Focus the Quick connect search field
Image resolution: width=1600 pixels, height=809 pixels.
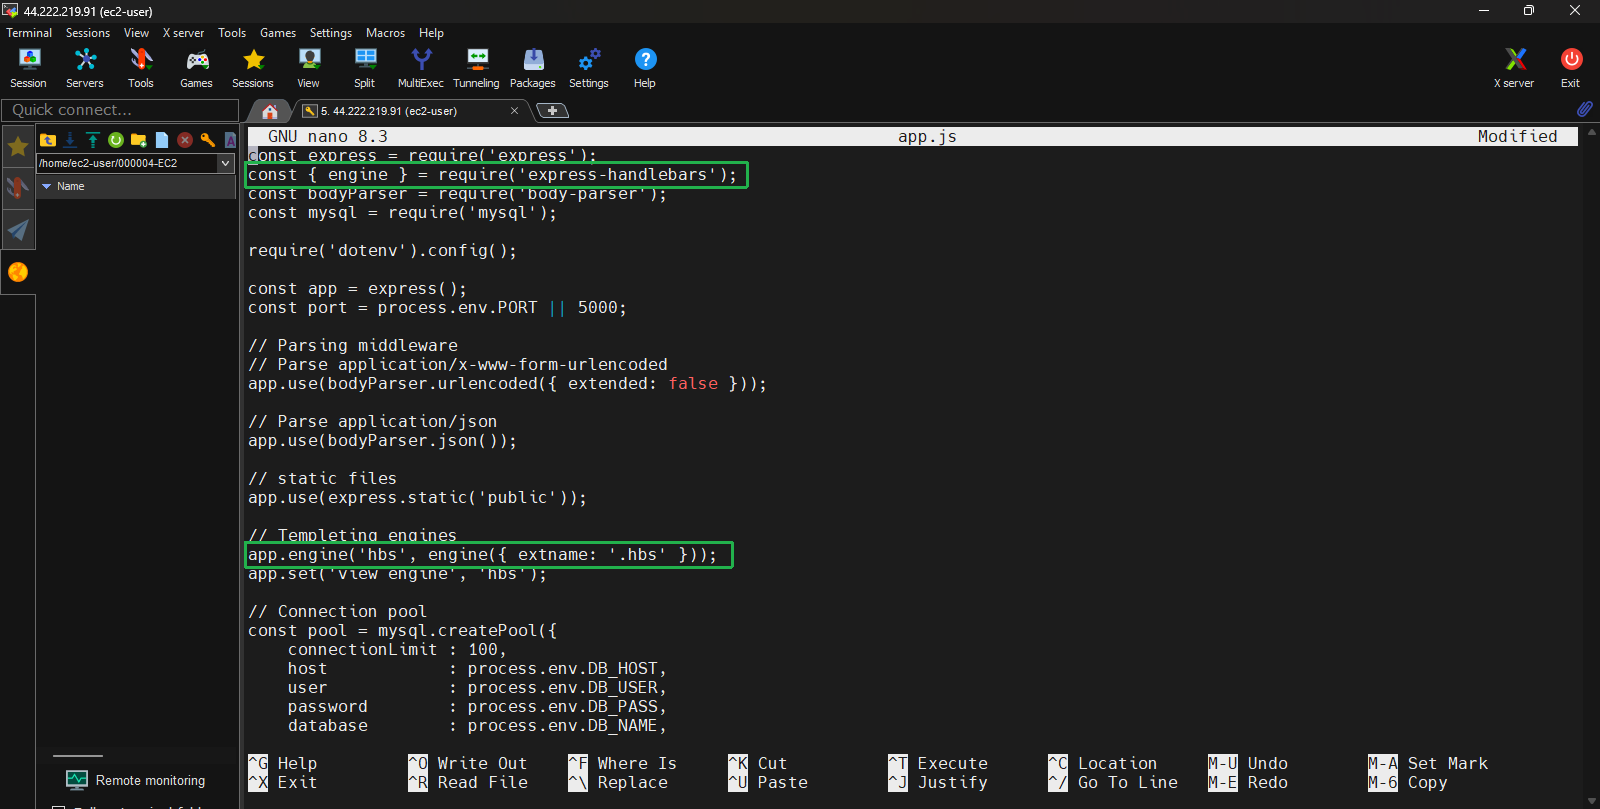(x=120, y=110)
